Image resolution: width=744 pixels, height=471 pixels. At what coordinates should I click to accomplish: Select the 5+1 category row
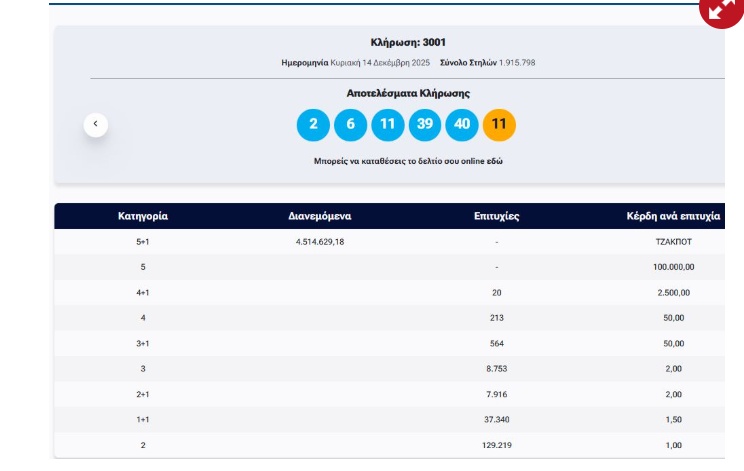point(142,242)
